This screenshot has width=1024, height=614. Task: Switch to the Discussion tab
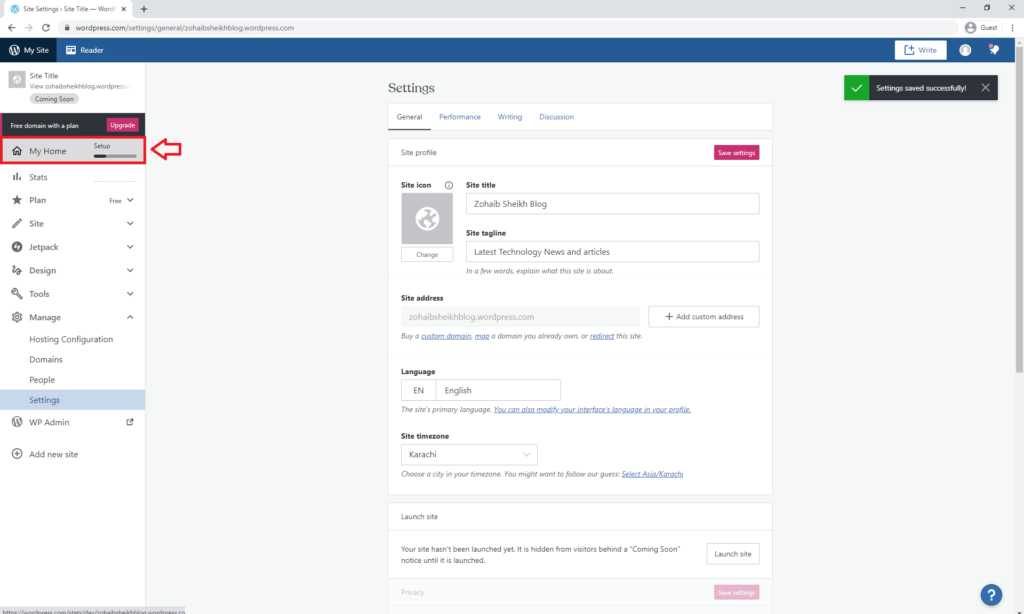click(x=556, y=117)
